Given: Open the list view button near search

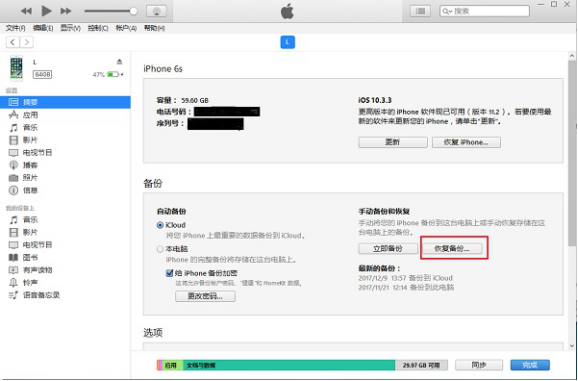Looking at the screenshot, I should [420, 11].
